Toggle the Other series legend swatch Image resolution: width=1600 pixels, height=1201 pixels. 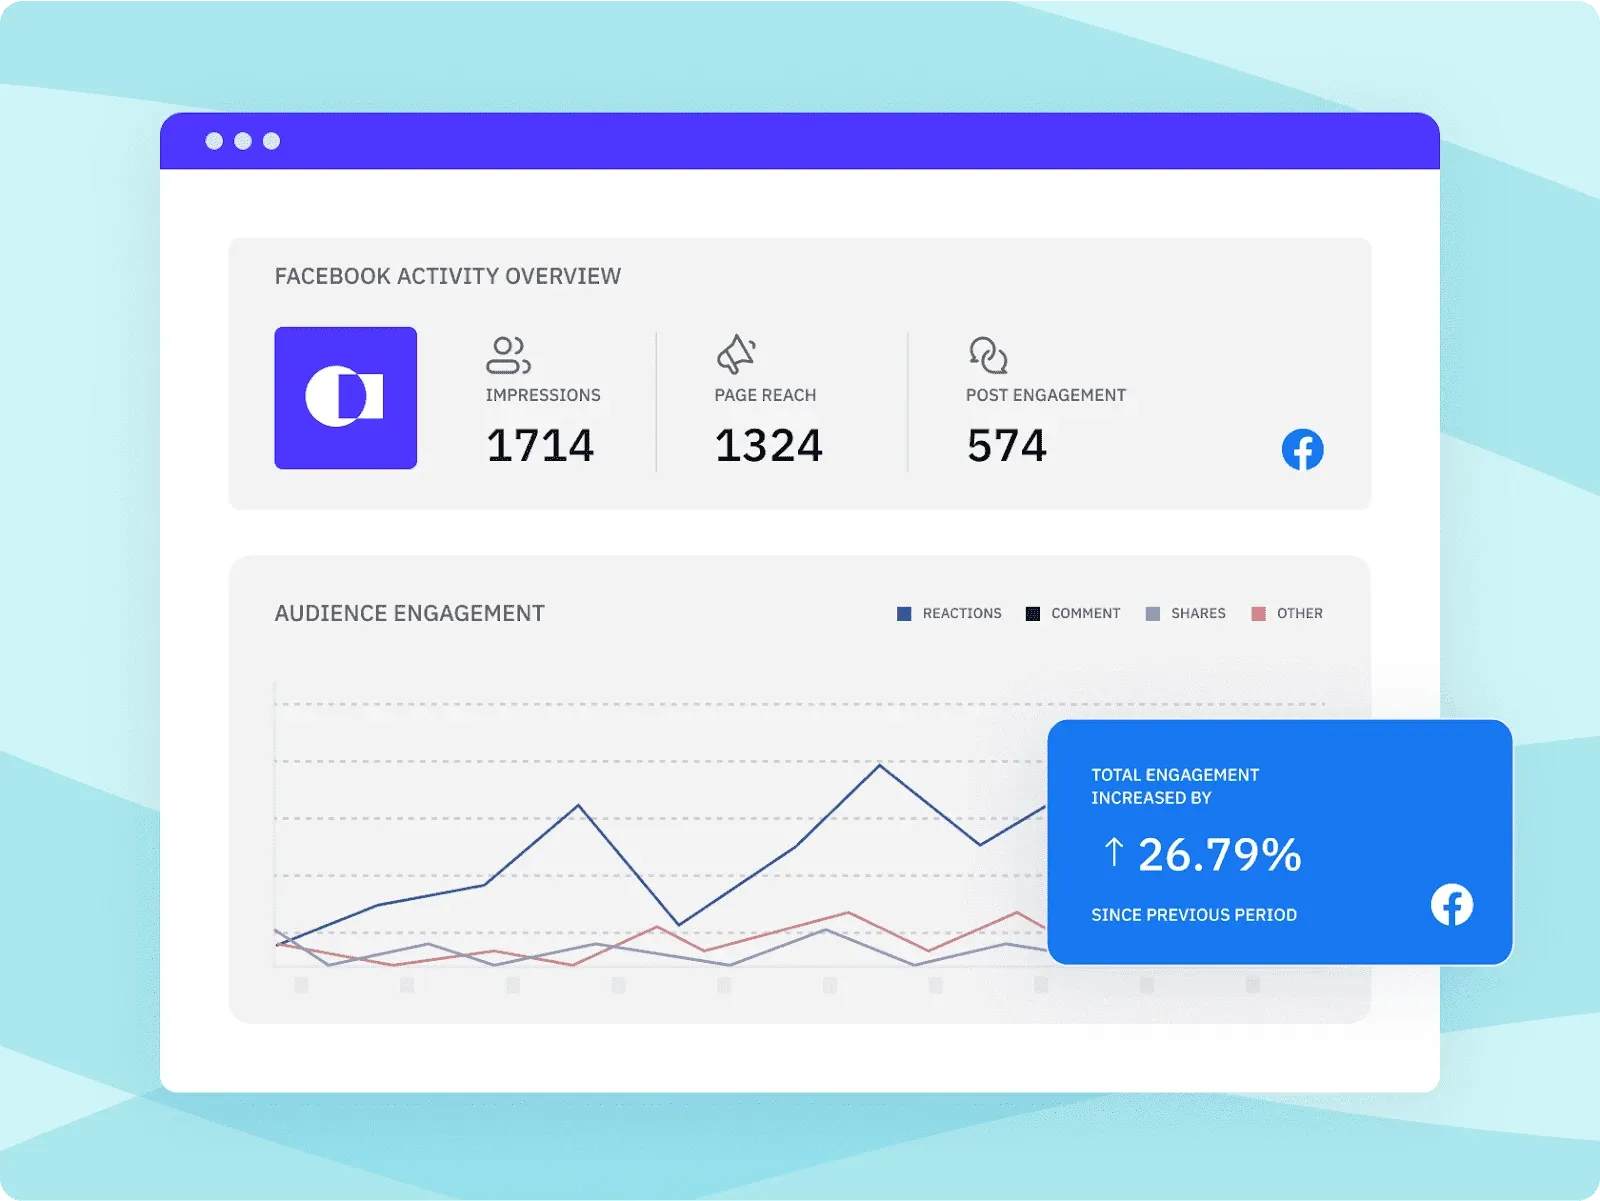(1259, 614)
